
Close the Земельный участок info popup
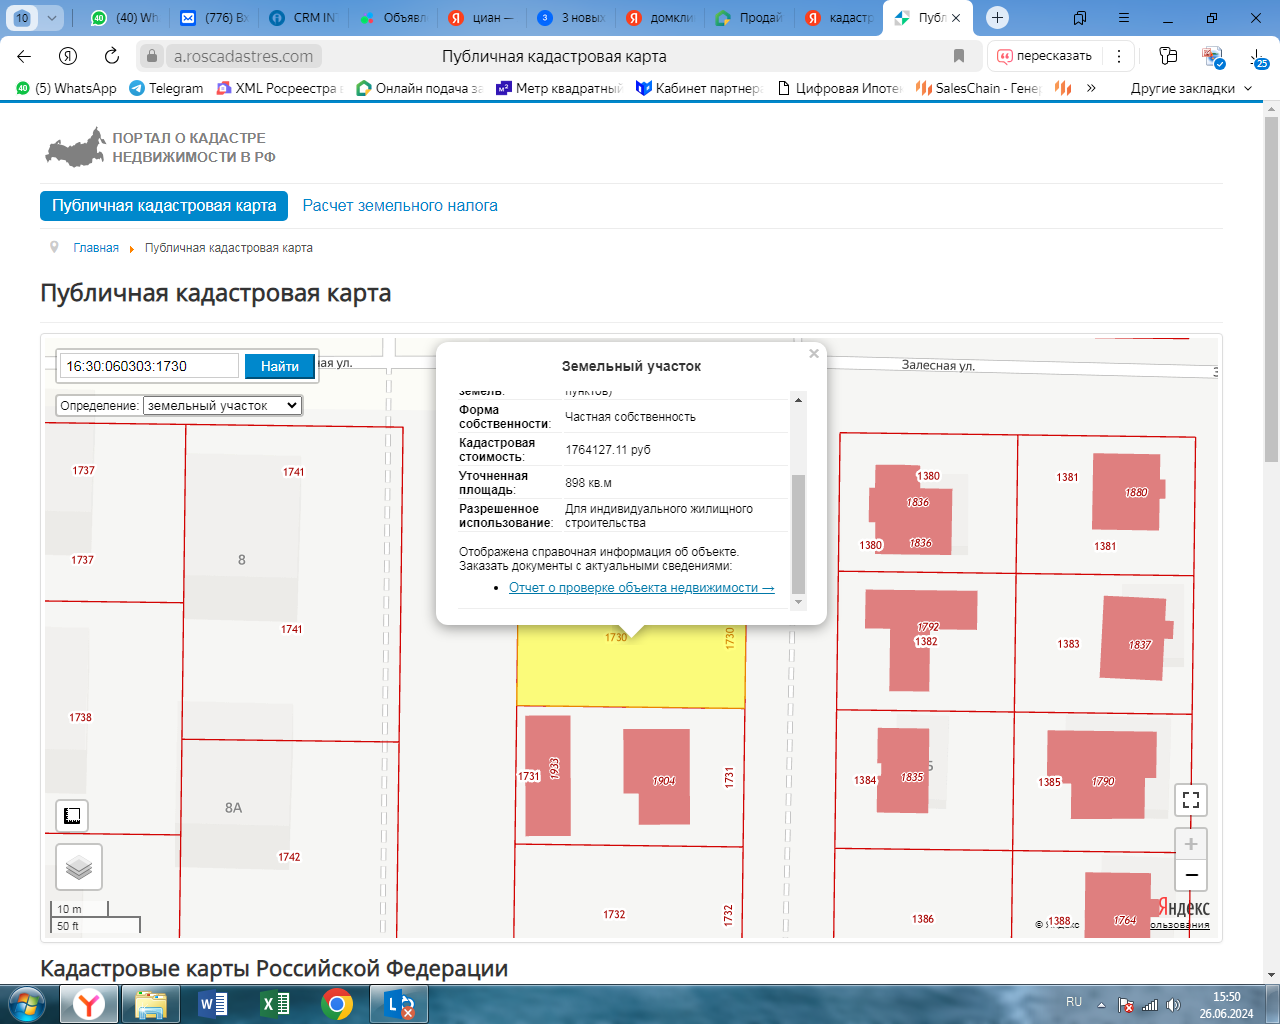point(814,354)
